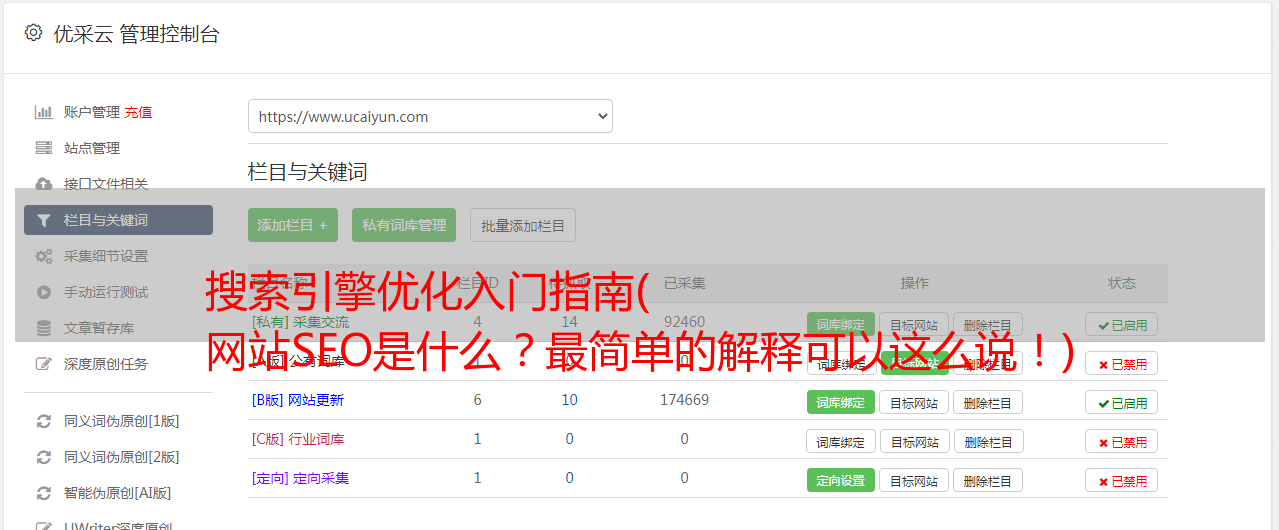Image resolution: width=1279 pixels, height=530 pixels.
Task: Click the 栏目与关键词 page heading
Action: tap(307, 172)
